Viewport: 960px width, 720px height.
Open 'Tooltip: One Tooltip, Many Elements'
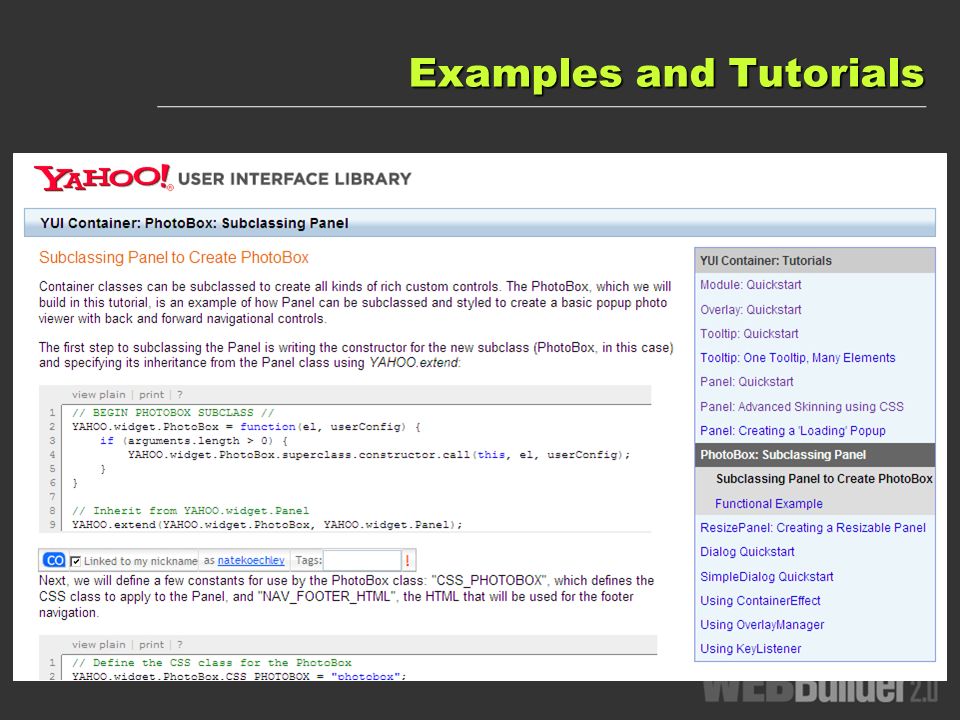pyautogui.click(x=798, y=358)
